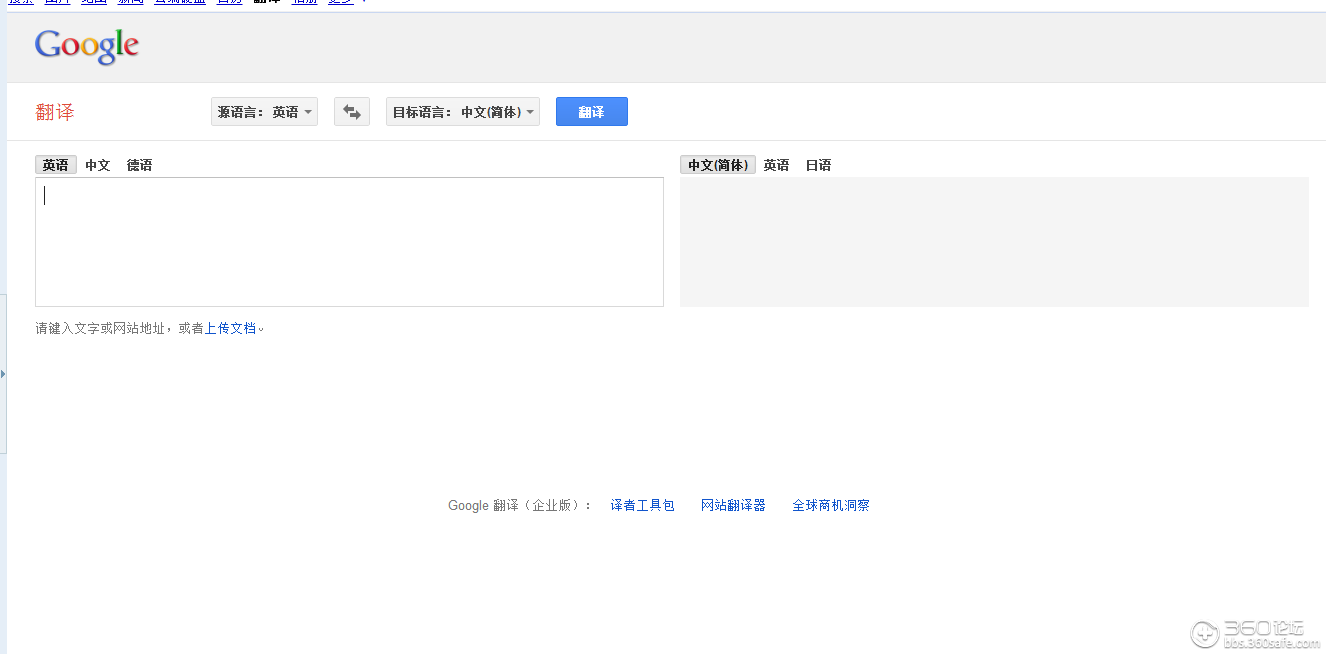Open the 全球商机洞察 link

pos(831,506)
